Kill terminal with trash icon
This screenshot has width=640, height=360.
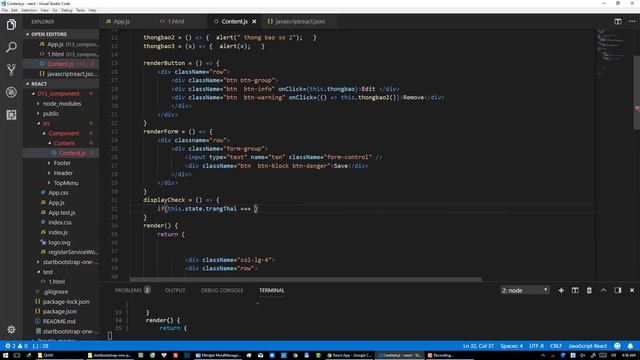(589, 290)
